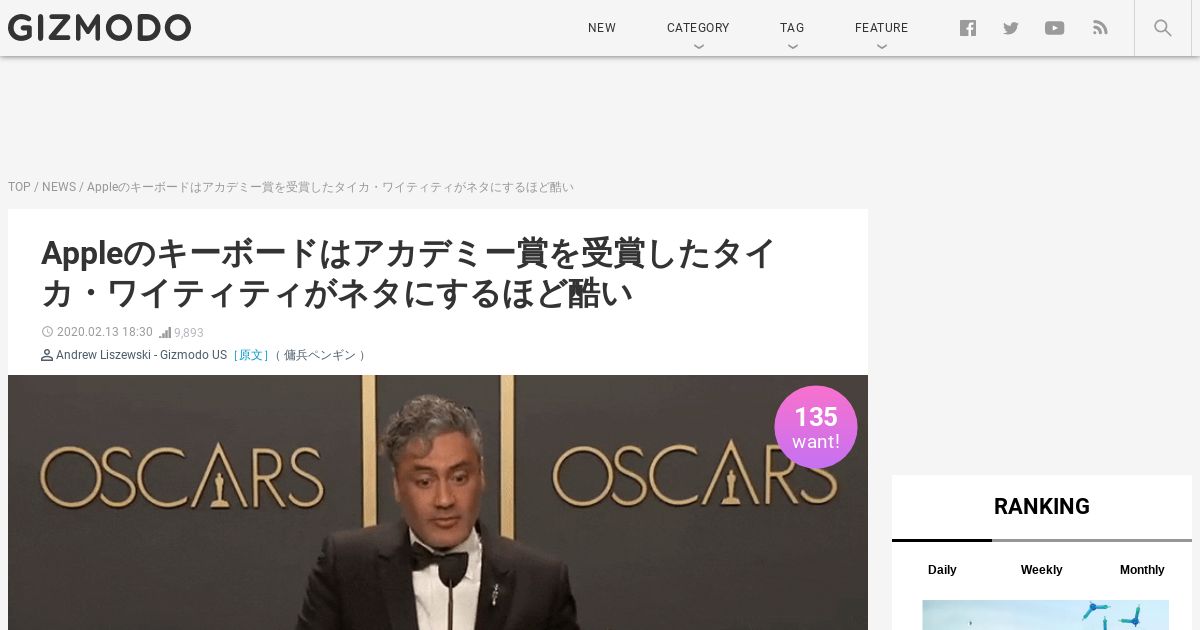Viewport: 1200px width, 630px height.
Task: Open the Gizmodo Twitter icon
Action: coord(1011,28)
